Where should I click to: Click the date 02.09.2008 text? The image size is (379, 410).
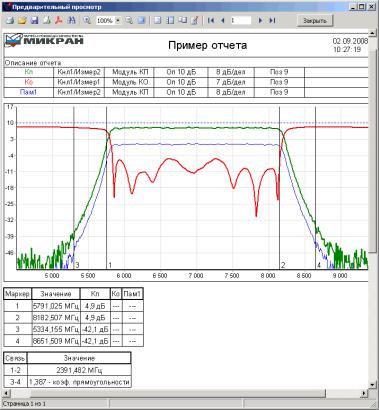350,41
